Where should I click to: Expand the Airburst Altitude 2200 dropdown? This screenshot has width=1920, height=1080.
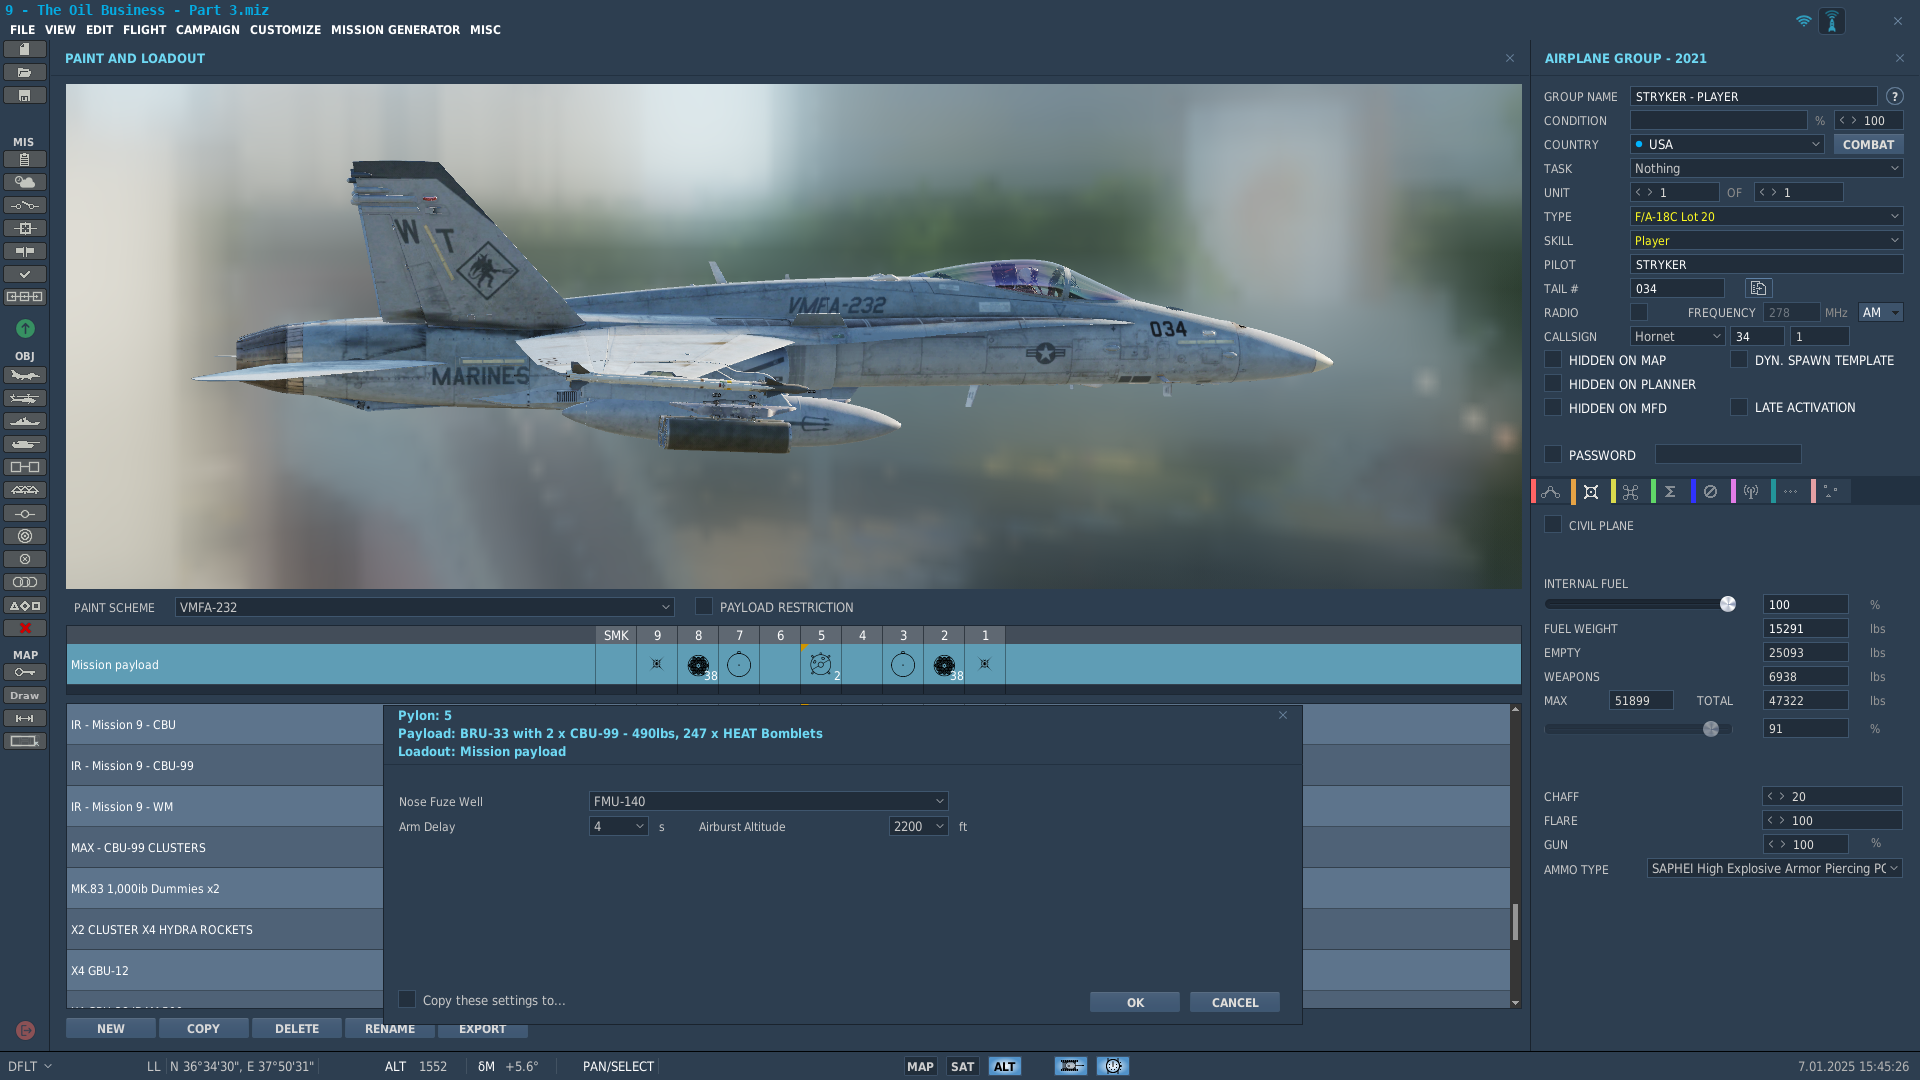pos(918,826)
